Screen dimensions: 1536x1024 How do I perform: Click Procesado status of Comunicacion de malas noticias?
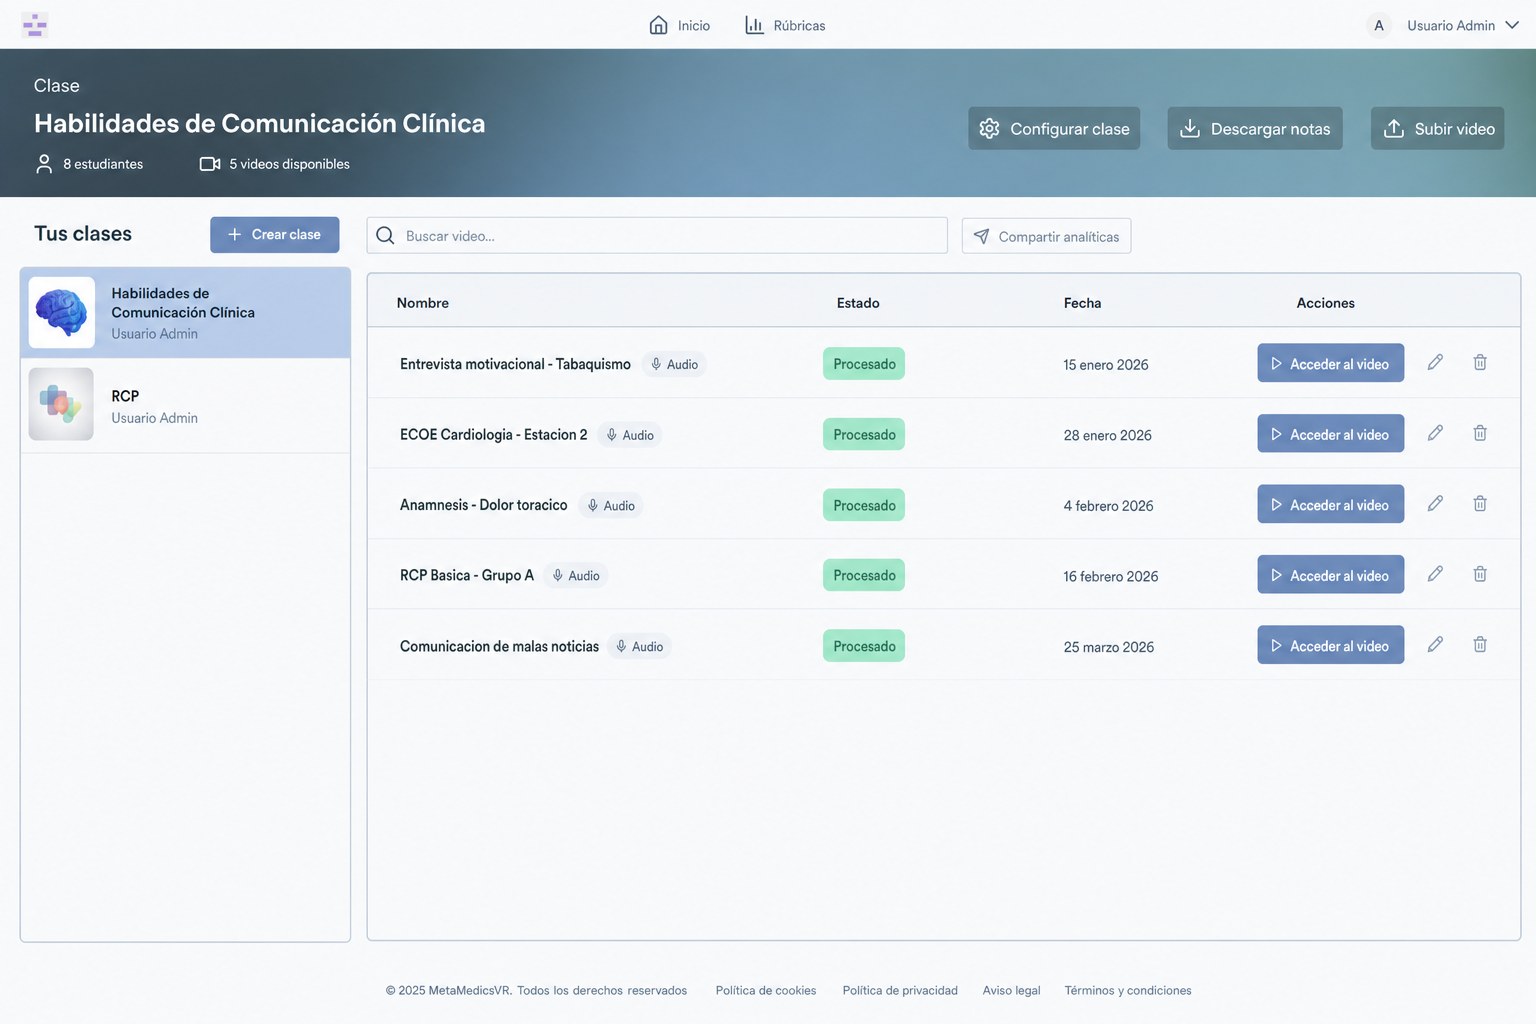(864, 646)
